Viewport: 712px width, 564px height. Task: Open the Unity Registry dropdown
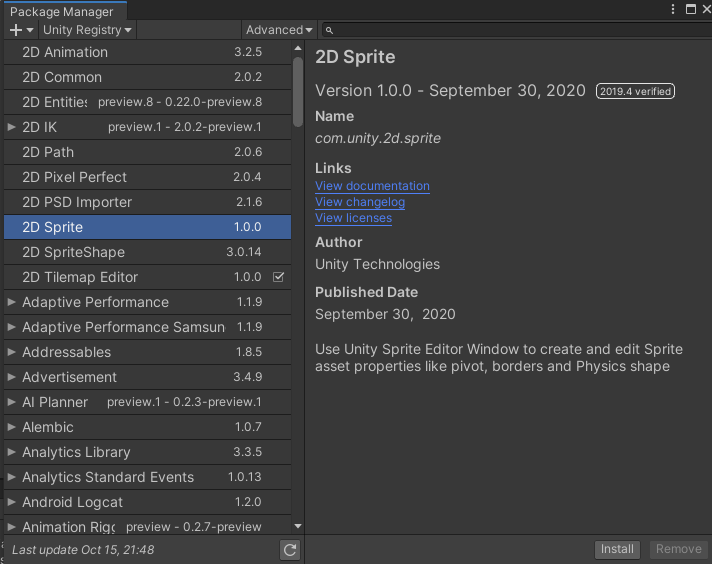pyautogui.click(x=87, y=30)
